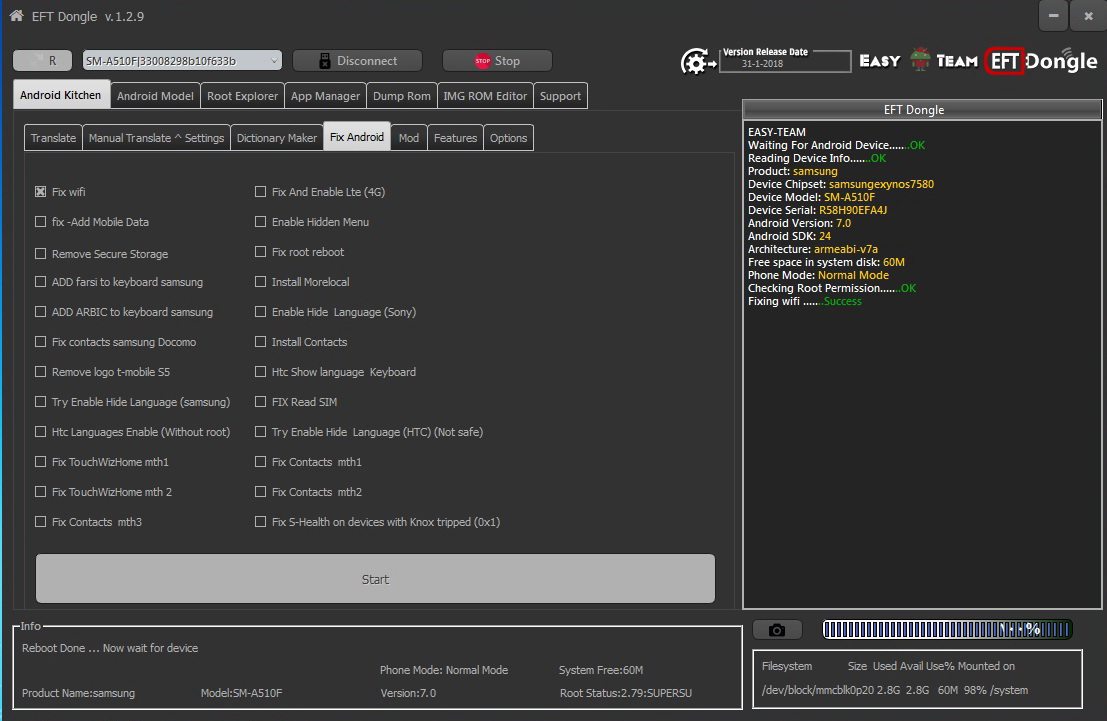
Task: Click 'Root Status:2.79:SUPERSU' in Info panel
Action: click(626, 693)
